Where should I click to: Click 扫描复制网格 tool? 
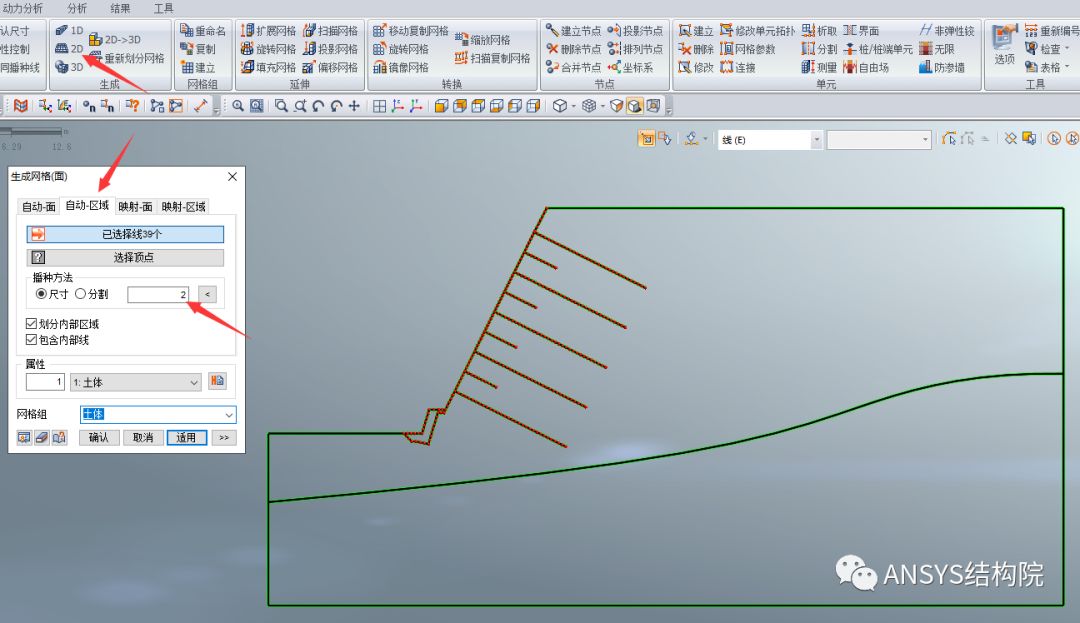pos(492,58)
